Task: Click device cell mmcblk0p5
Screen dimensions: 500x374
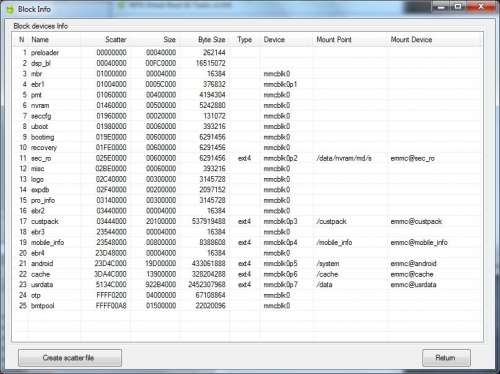Action: click(280, 264)
